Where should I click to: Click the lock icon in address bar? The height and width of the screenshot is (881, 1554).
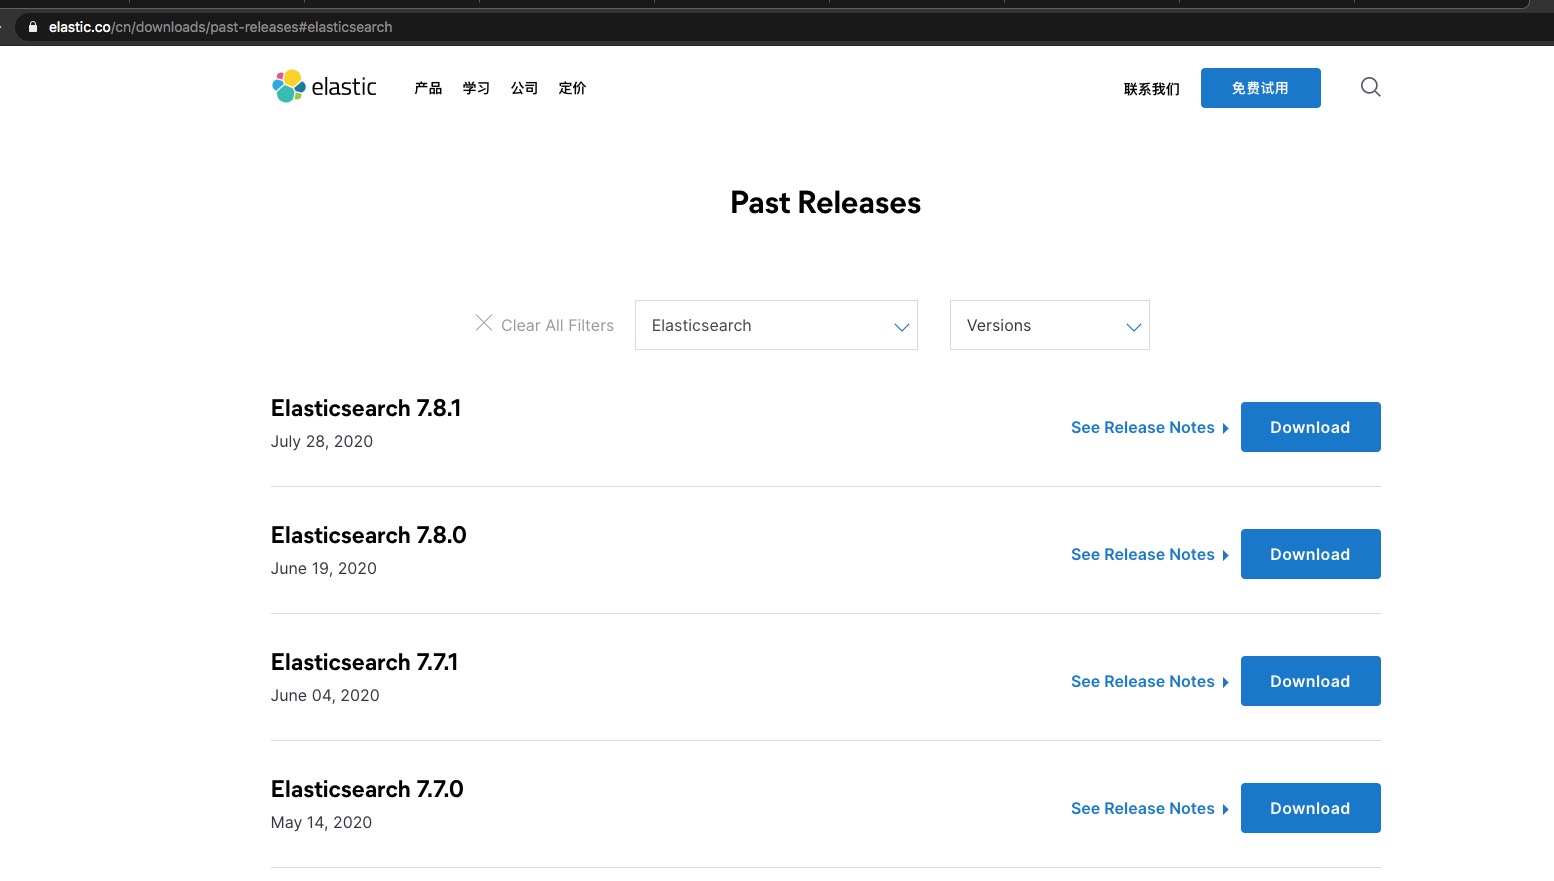point(33,27)
